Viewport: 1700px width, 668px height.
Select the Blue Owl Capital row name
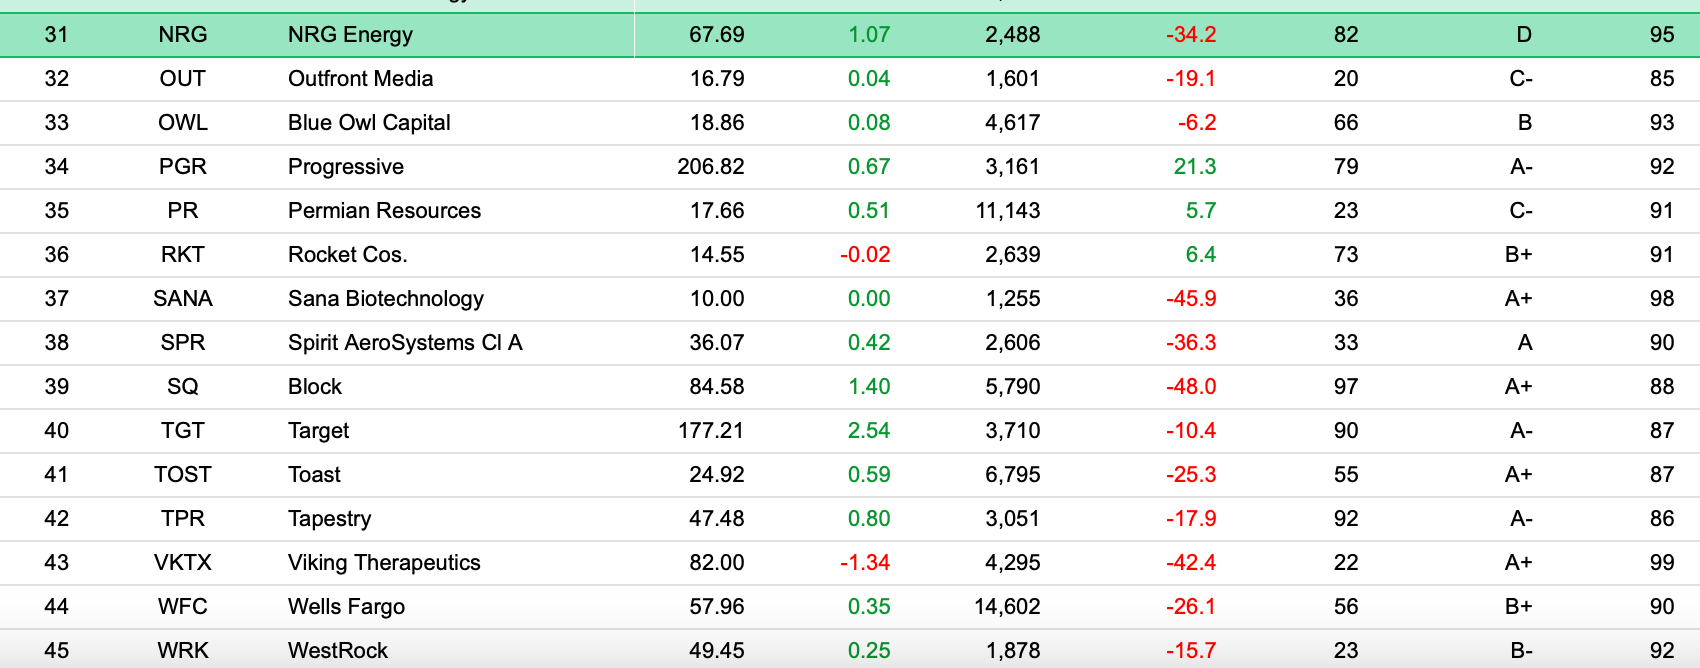tap(369, 123)
